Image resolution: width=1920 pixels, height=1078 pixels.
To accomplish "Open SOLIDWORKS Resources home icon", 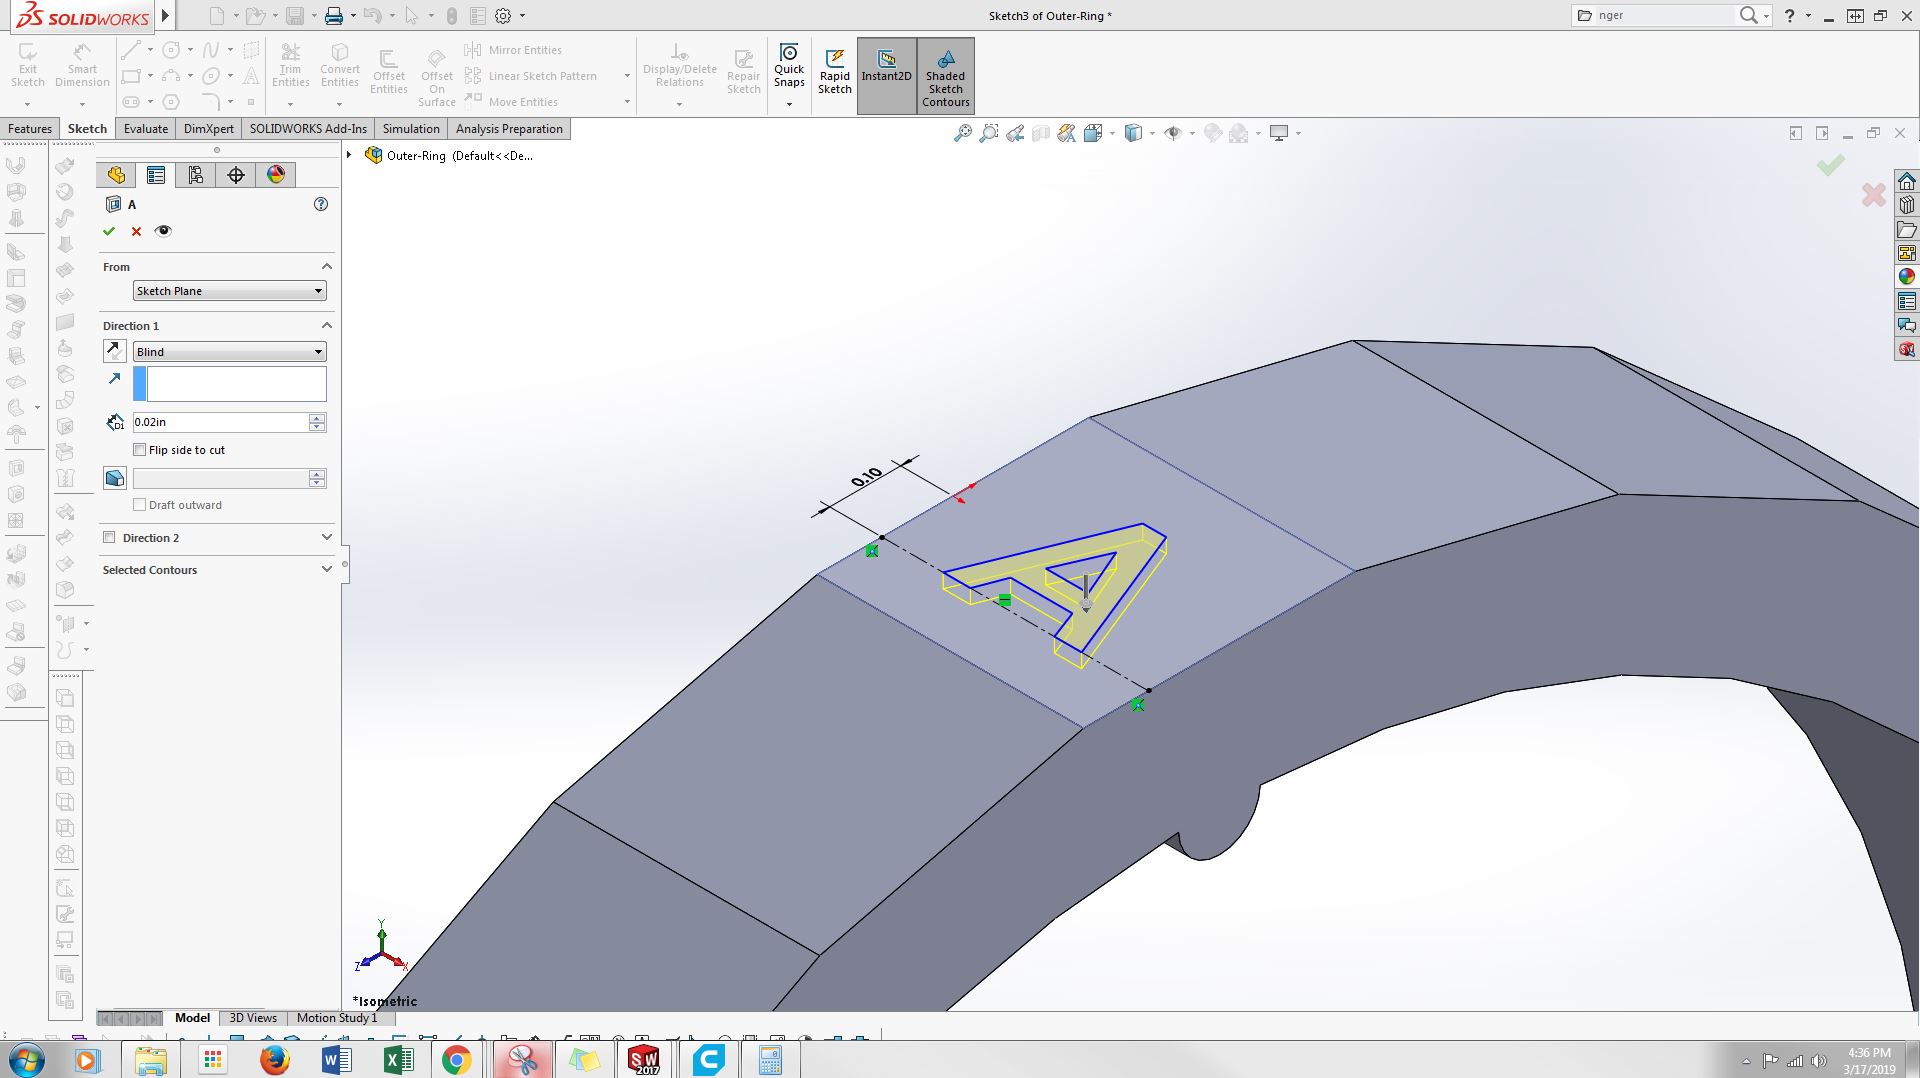I will (1907, 181).
